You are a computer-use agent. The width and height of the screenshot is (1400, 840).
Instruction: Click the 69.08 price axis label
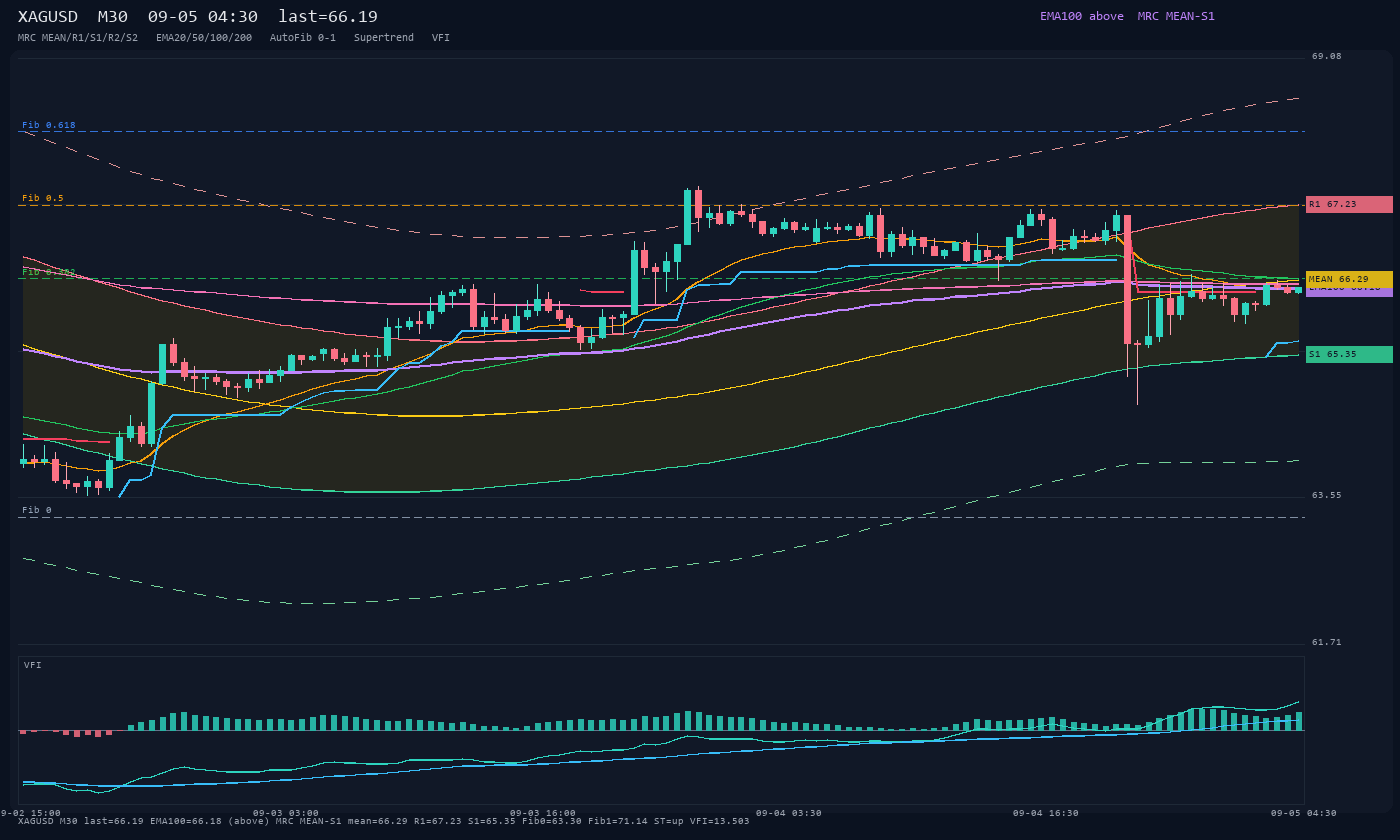coord(1327,56)
